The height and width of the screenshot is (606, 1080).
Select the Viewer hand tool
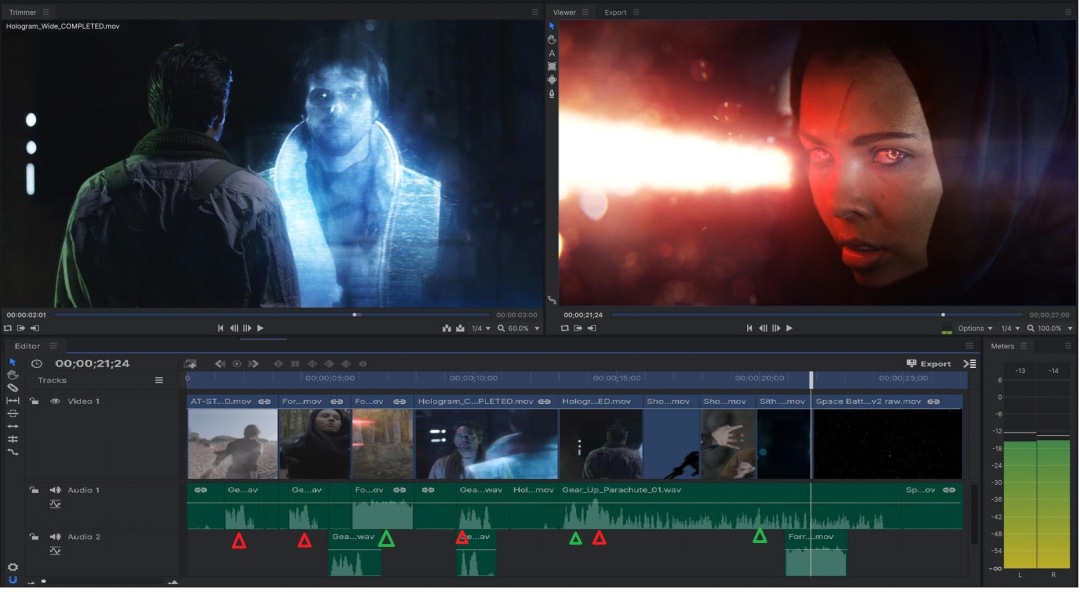coord(552,39)
